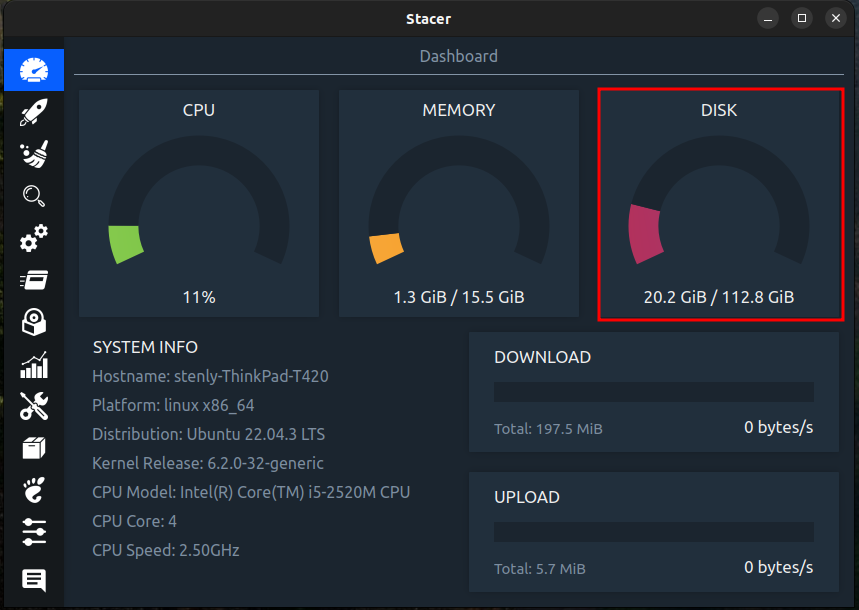The height and width of the screenshot is (610, 859).
Task: Close the Stacer window
Action: (836, 19)
